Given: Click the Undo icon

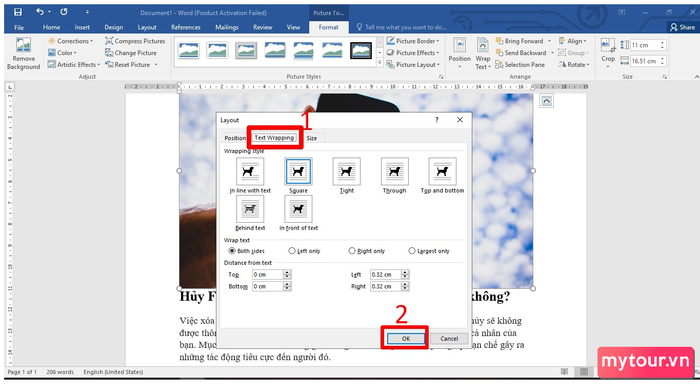Looking at the screenshot, I should [40, 12].
